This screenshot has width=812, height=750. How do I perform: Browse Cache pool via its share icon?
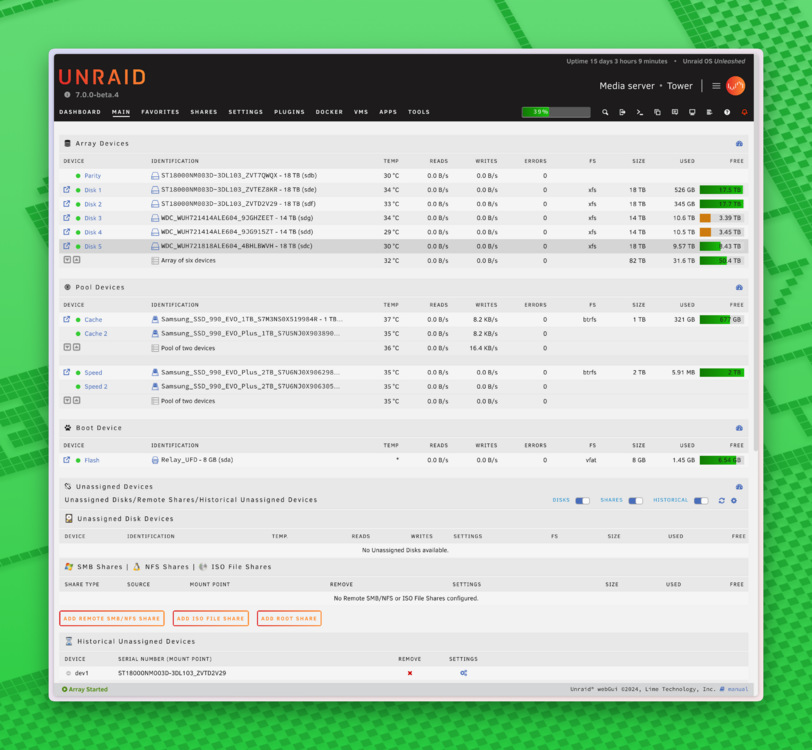(67, 320)
